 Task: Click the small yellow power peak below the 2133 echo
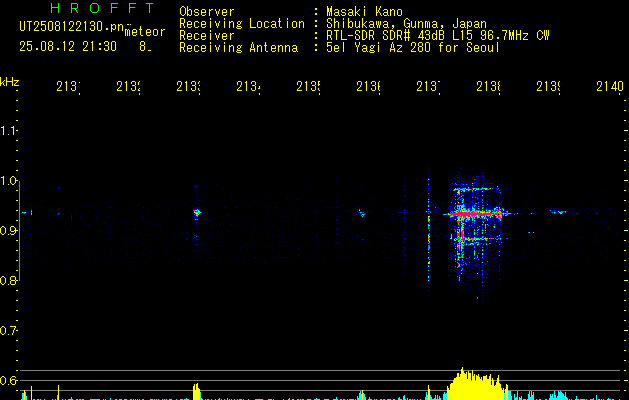coord(196,391)
